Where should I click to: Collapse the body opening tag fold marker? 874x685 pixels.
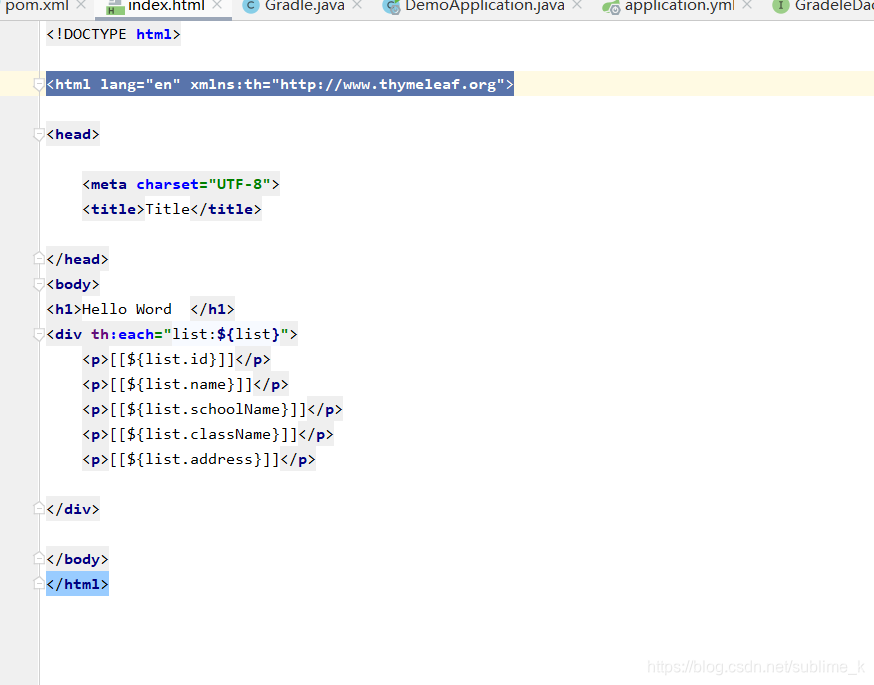[39, 285]
